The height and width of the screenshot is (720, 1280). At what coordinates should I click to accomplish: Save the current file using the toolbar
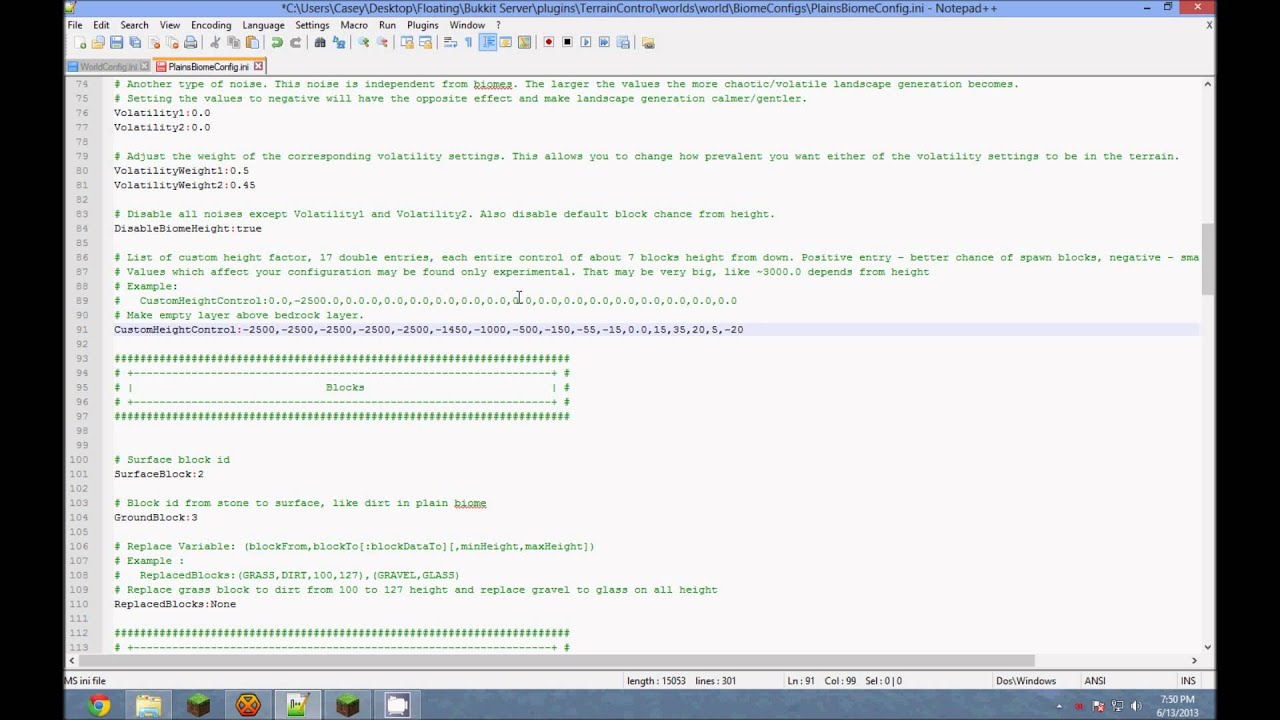coord(116,42)
